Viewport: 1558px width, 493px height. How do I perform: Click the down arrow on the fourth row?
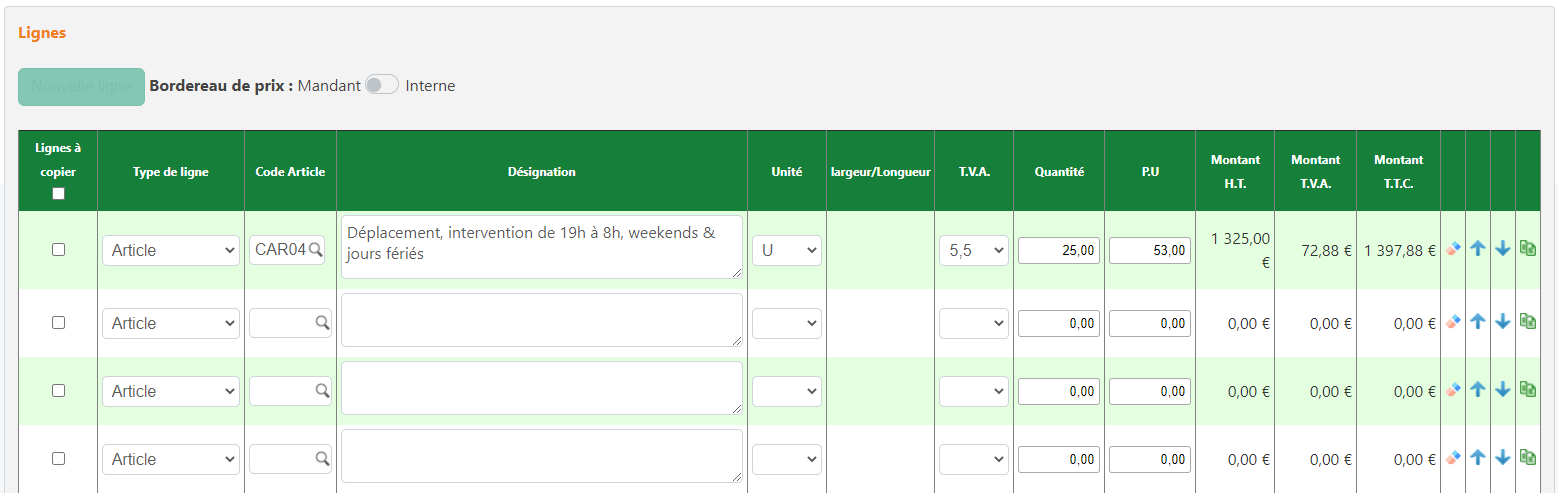coord(1502,457)
